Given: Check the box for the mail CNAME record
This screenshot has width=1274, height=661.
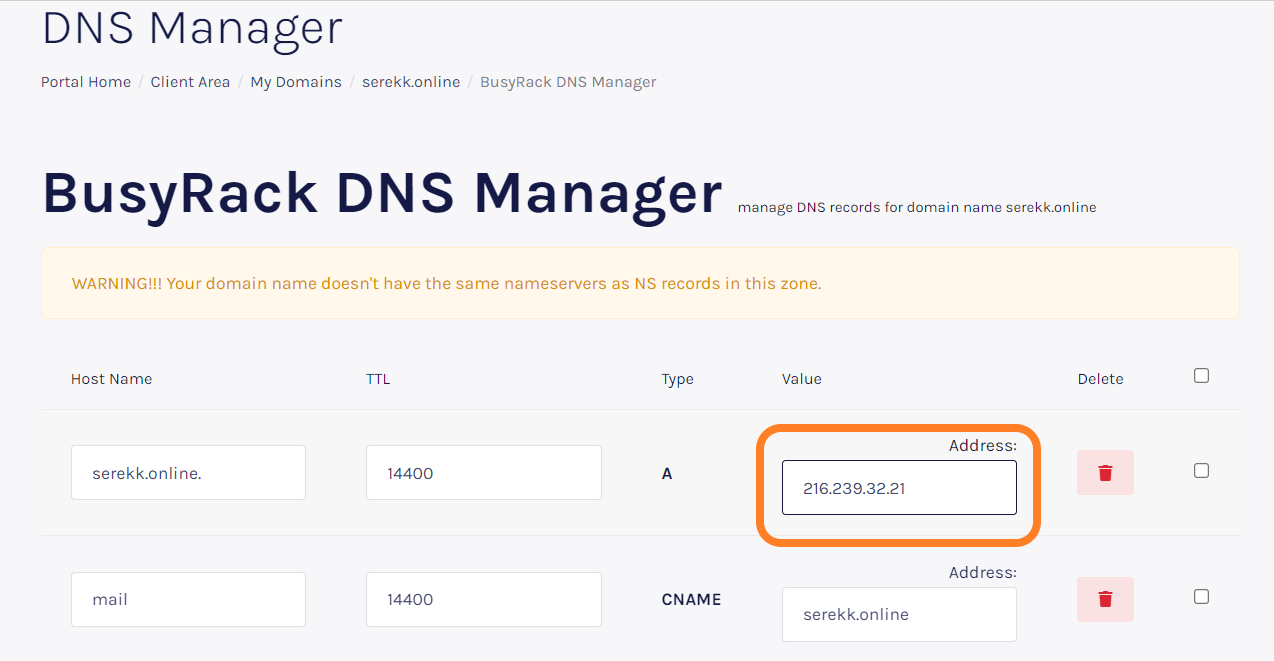Looking at the screenshot, I should (1202, 596).
